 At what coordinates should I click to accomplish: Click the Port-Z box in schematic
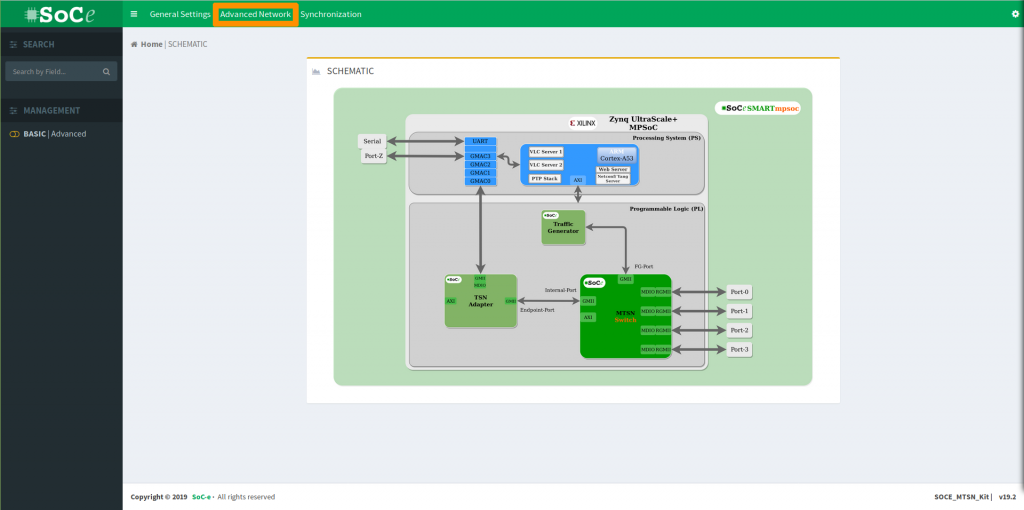pyautogui.click(x=373, y=156)
